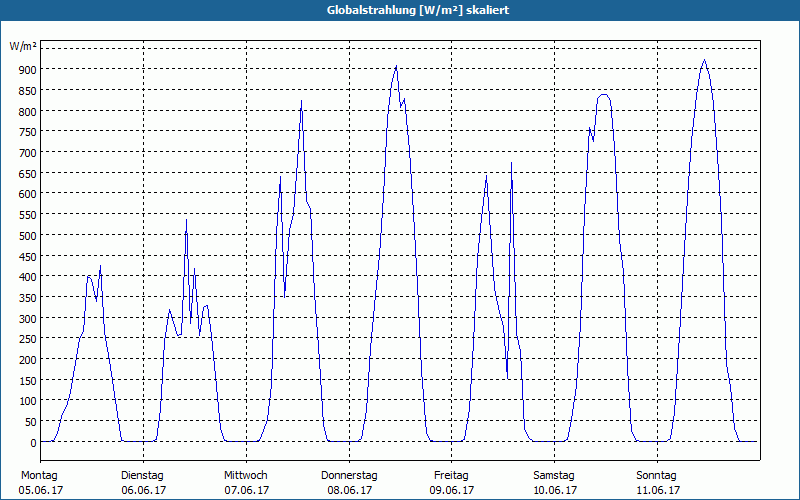
Task: Click the 50 value on y-axis
Action: (x=31, y=422)
